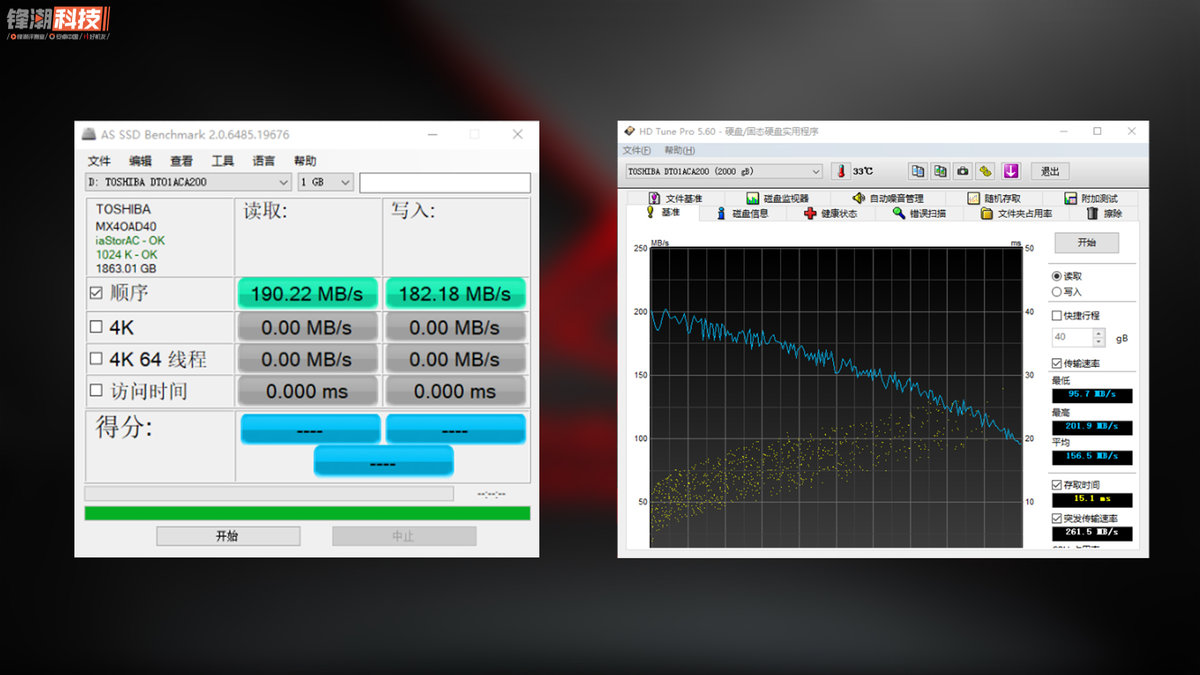
Task: Select the 写入 radio button
Action: [1057, 292]
